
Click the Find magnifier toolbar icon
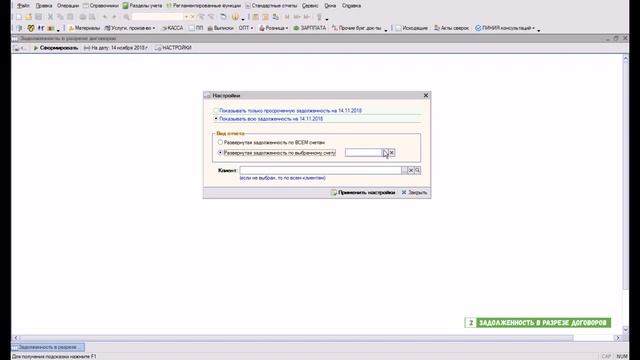pos(127,17)
